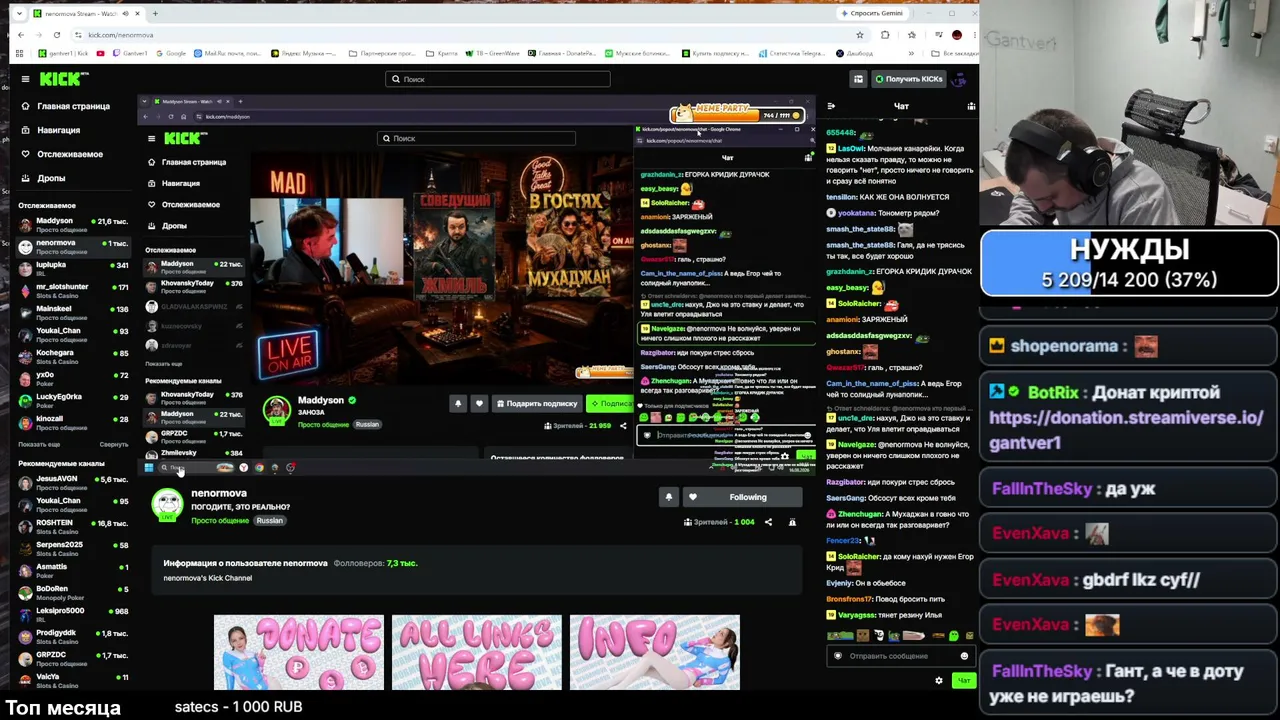The image size is (1280, 720).
Task: Open the gift box icon beside Получить KICKs
Action: (x=858, y=79)
